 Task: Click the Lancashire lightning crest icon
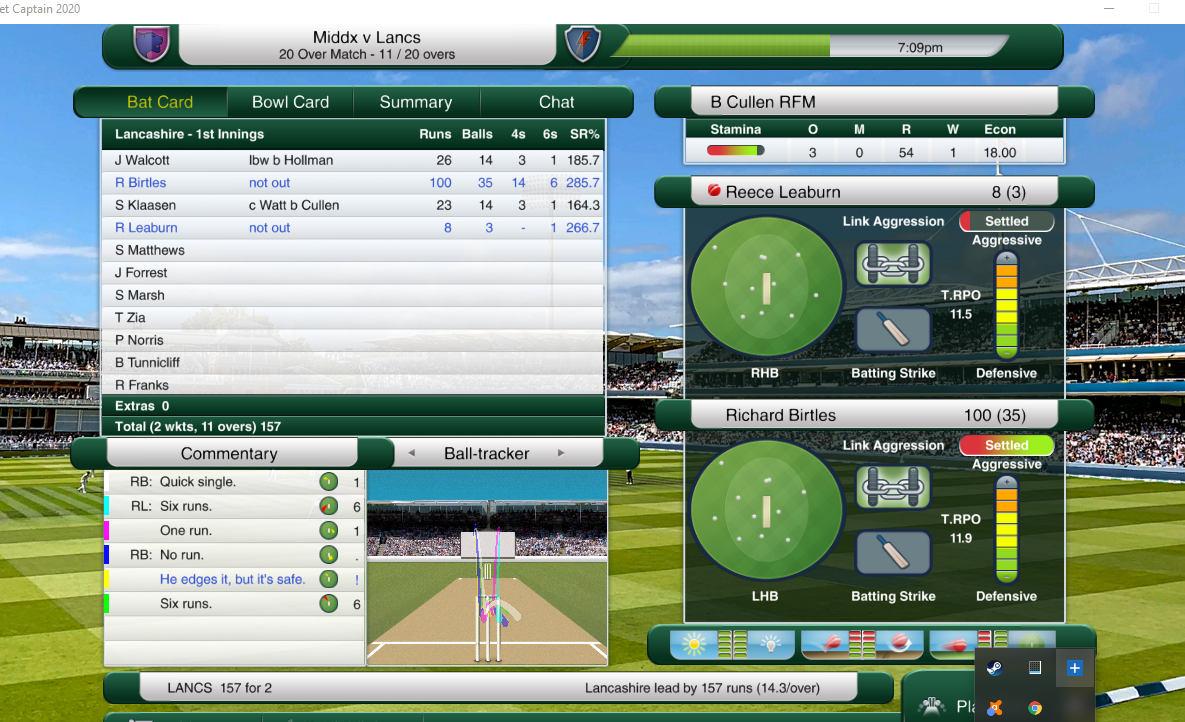583,44
